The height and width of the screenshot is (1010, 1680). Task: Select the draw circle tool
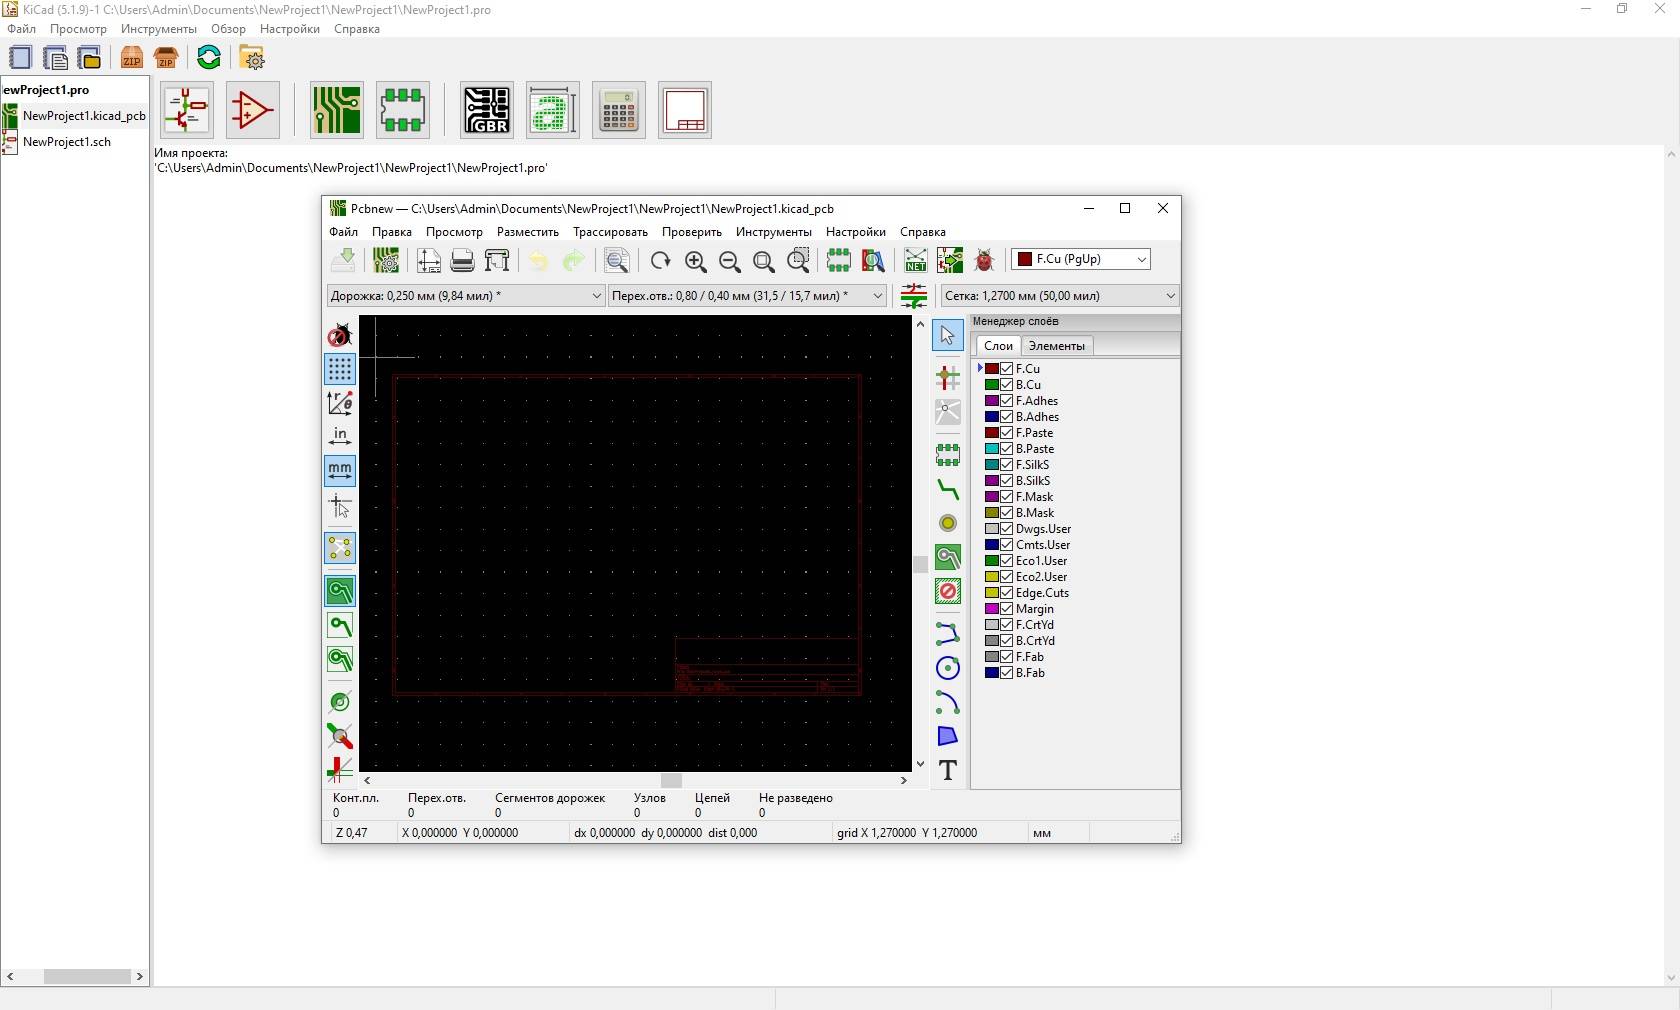(x=948, y=668)
